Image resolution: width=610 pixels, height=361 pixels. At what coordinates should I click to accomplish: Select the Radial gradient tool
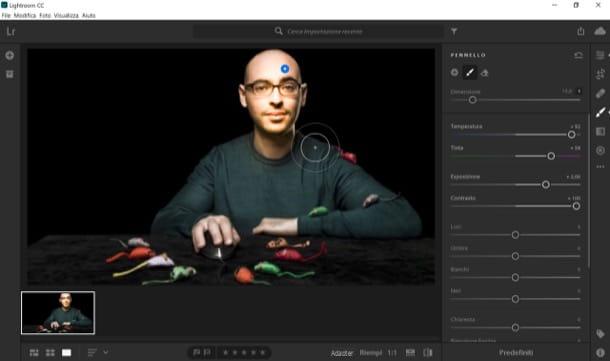pos(600,150)
